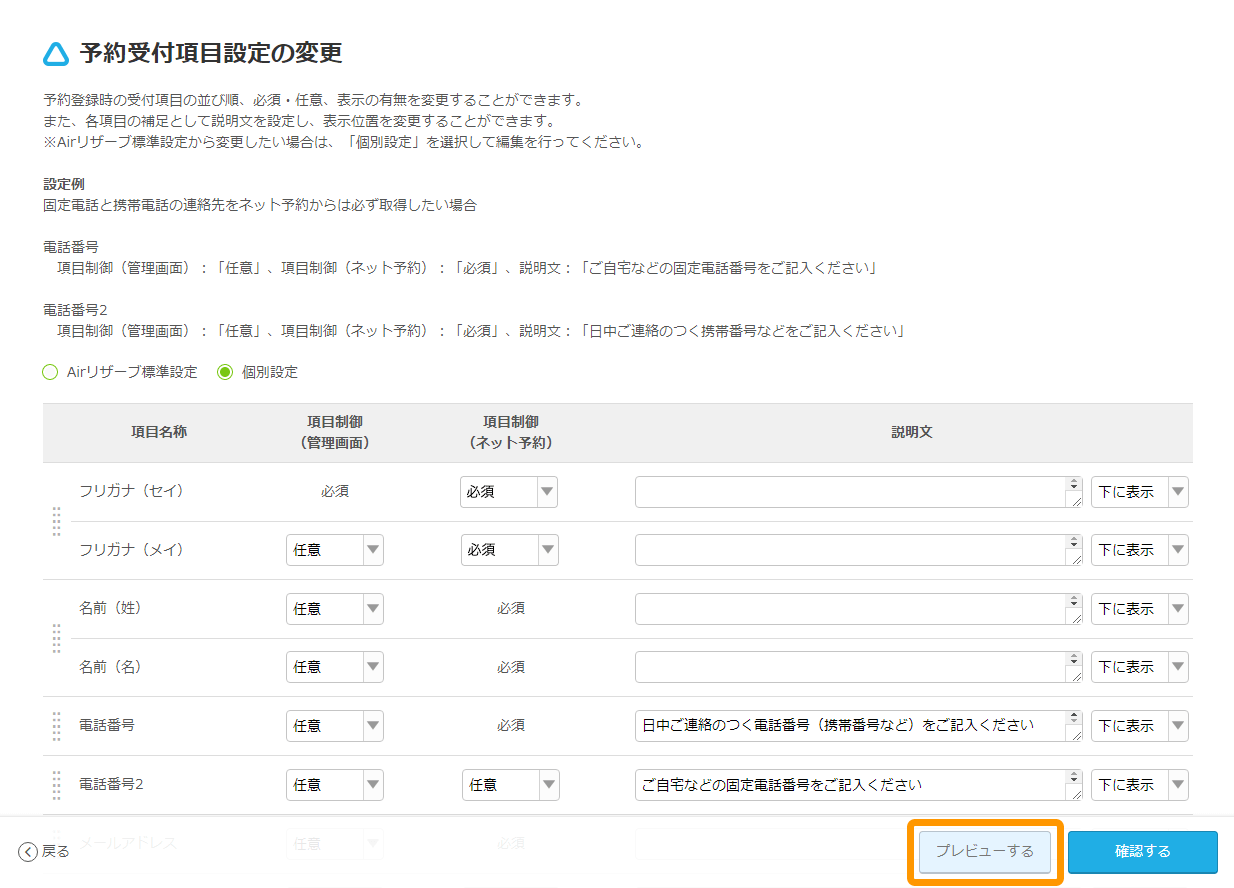This screenshot has height=888, width=1234.
Task: Click drag handle beside 電話番号2 row
Action: click(56, 786)
